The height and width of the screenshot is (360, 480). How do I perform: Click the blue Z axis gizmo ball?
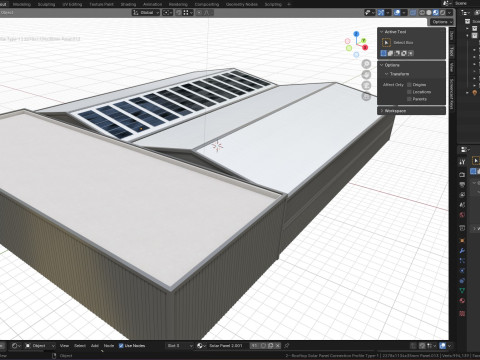(x=356, y=34)
